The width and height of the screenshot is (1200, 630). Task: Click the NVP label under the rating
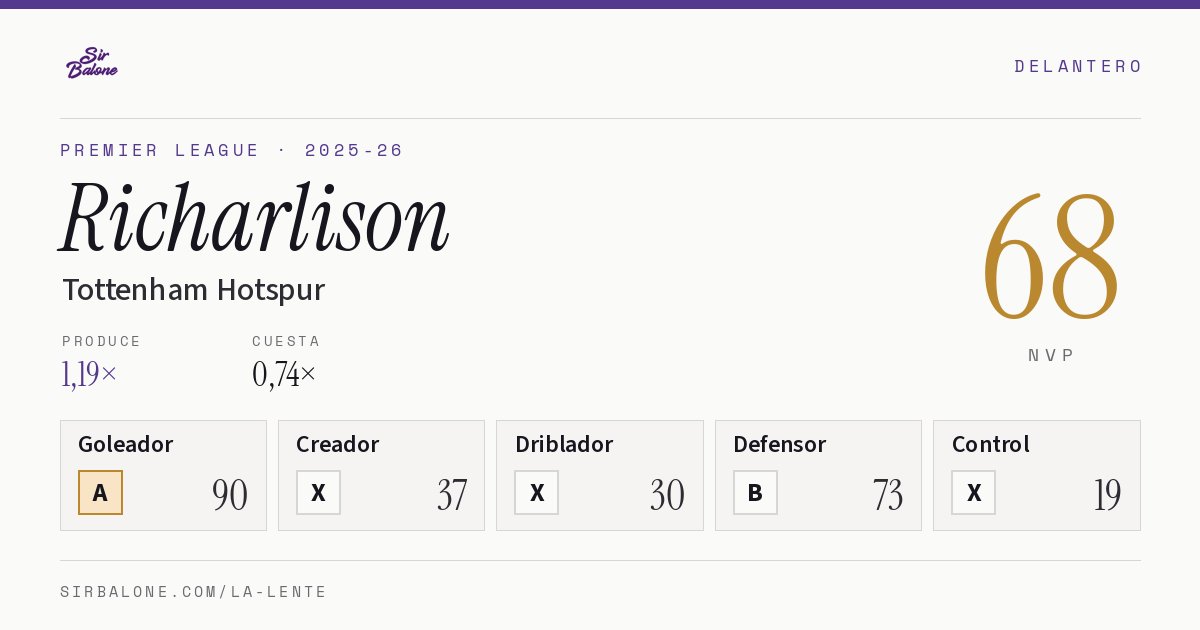[x=1051, y=355]
